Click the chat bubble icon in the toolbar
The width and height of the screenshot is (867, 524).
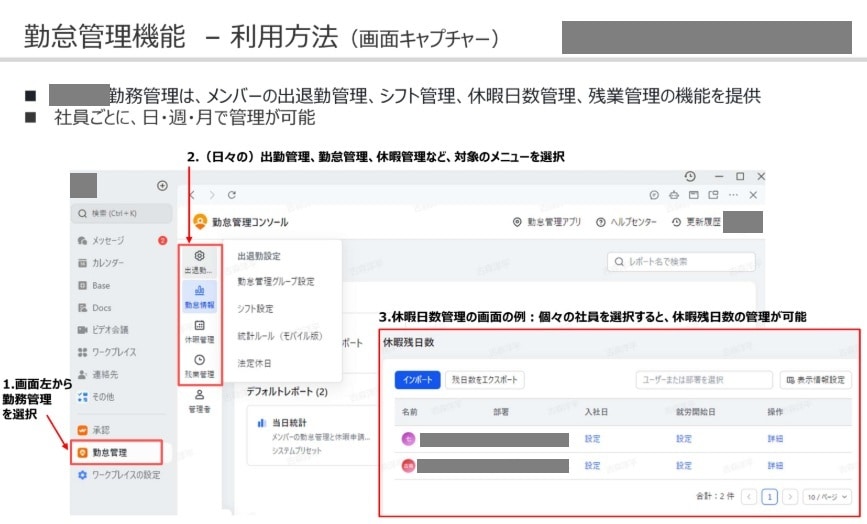(654, 195)
